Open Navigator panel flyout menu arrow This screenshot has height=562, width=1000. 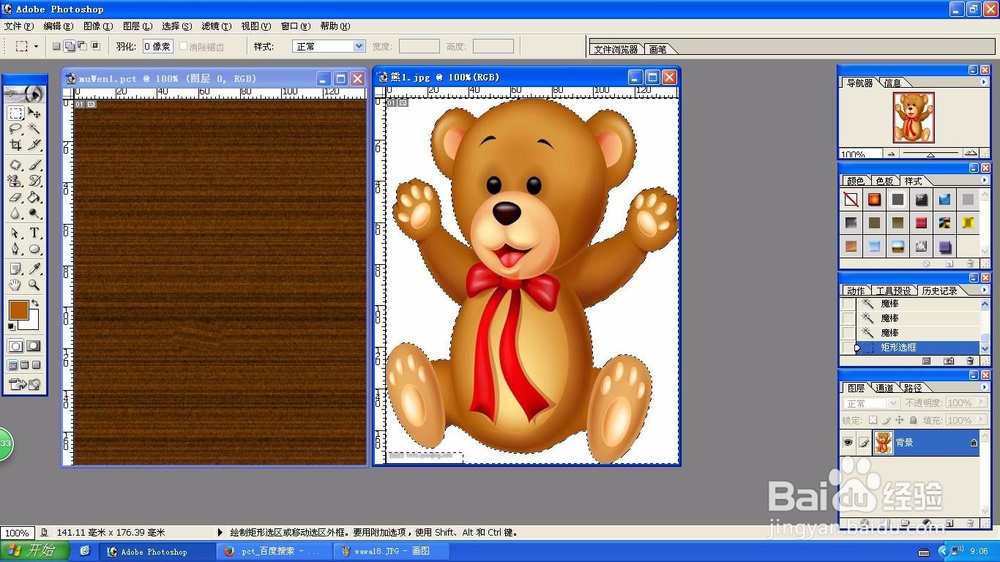point(983,82)
